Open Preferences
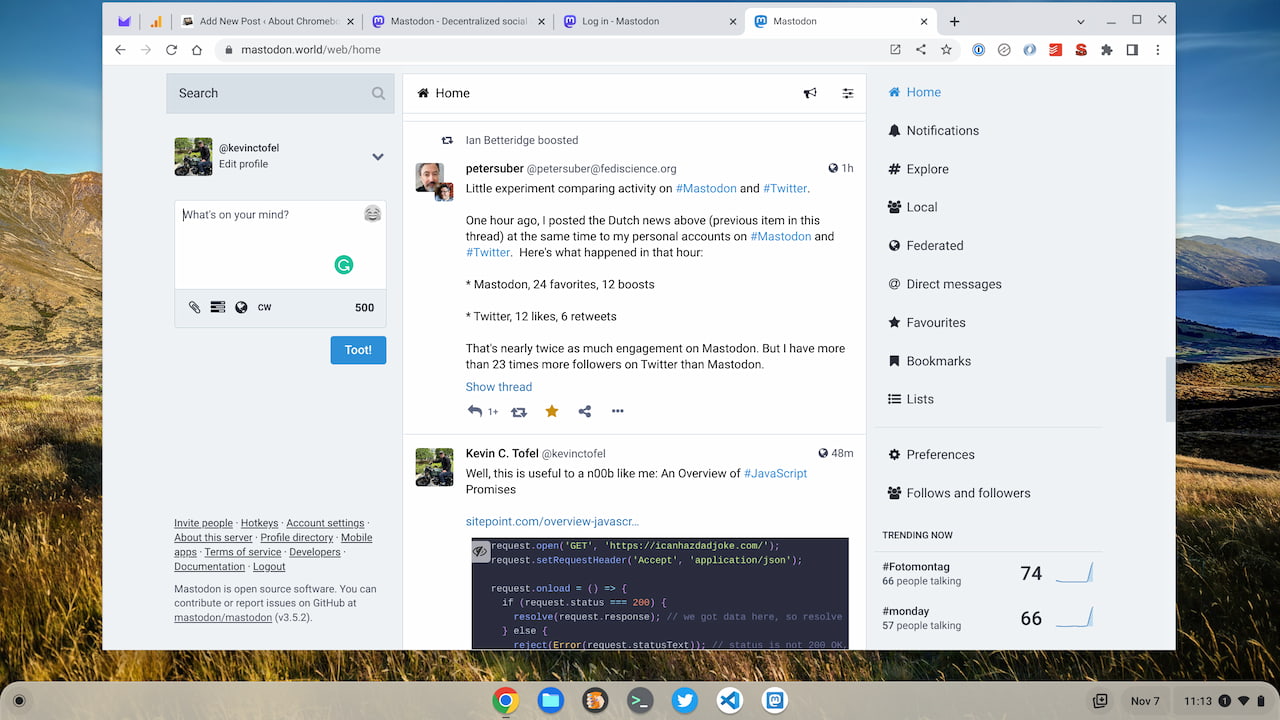This screenshot has height=720, width=1280. click(x=931, y=455)
